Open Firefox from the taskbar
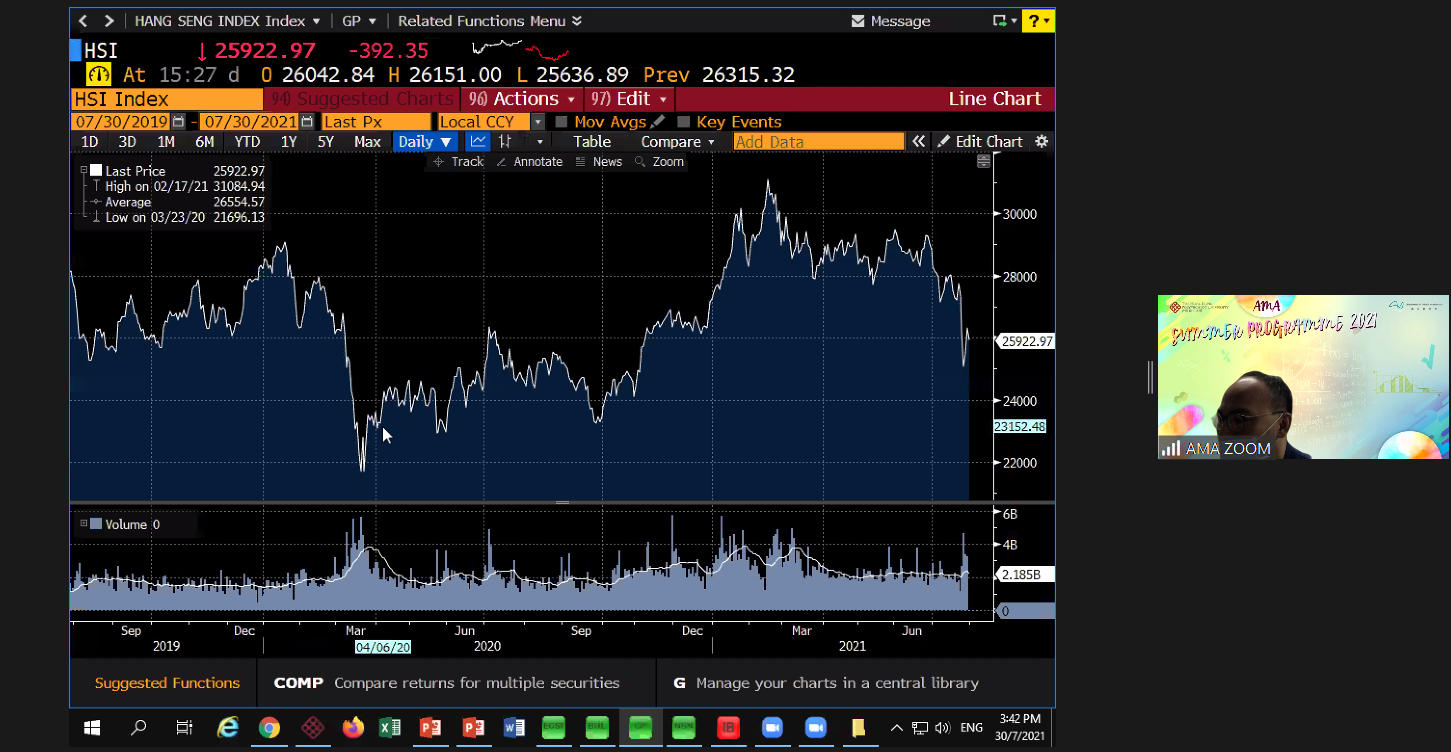1451x752 pixels. pyautogui.click(x=352, y=728)
